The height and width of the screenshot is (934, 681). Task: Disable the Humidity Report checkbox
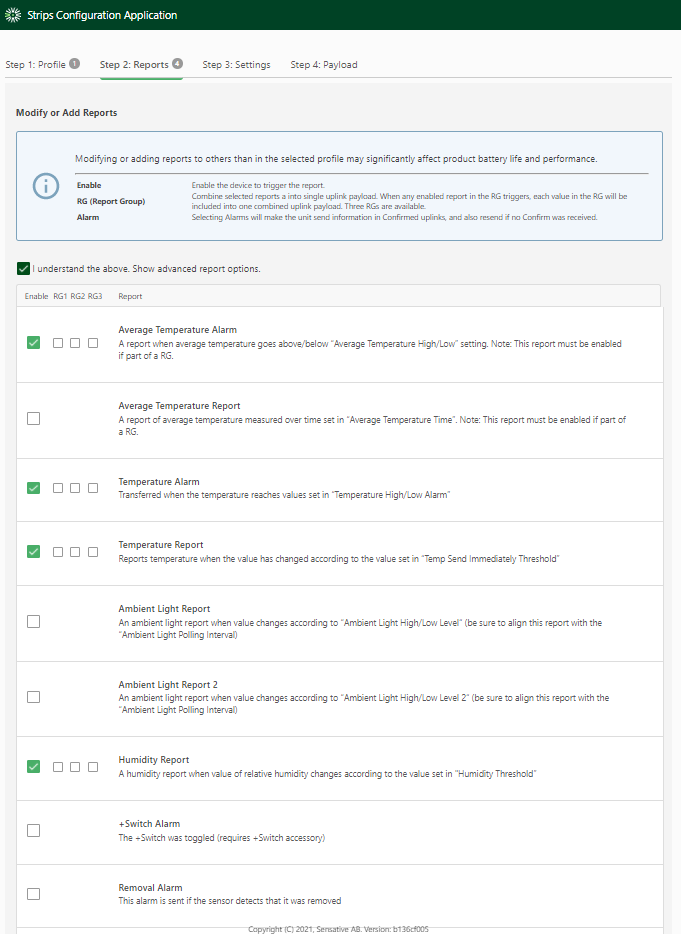click(x=34, y=767)
